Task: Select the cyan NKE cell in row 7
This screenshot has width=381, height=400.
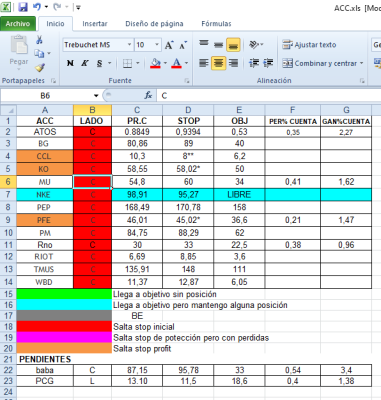Action: [x=45, y=195]
